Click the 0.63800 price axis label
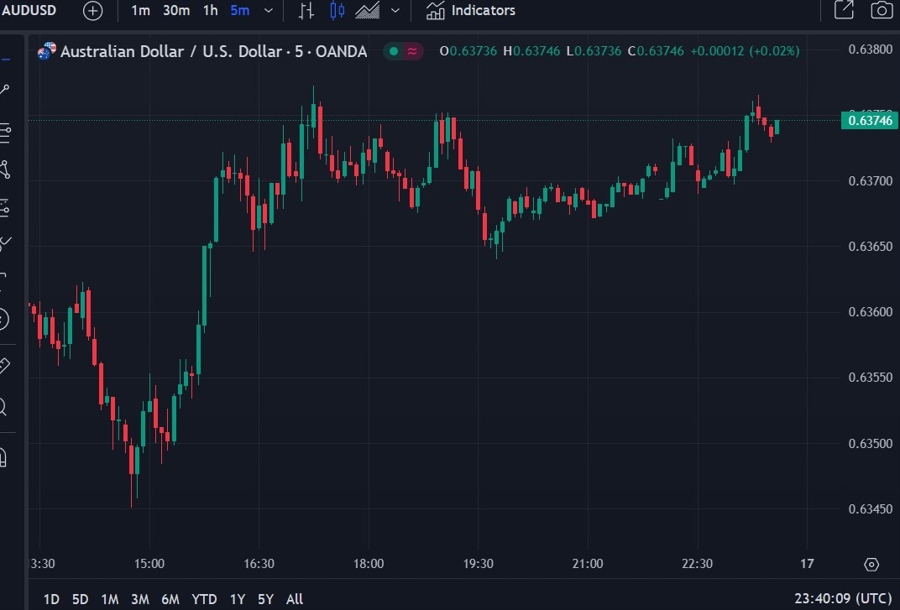Image resolution: width=900 pixels, height=610 pixels. pos(871,49)
